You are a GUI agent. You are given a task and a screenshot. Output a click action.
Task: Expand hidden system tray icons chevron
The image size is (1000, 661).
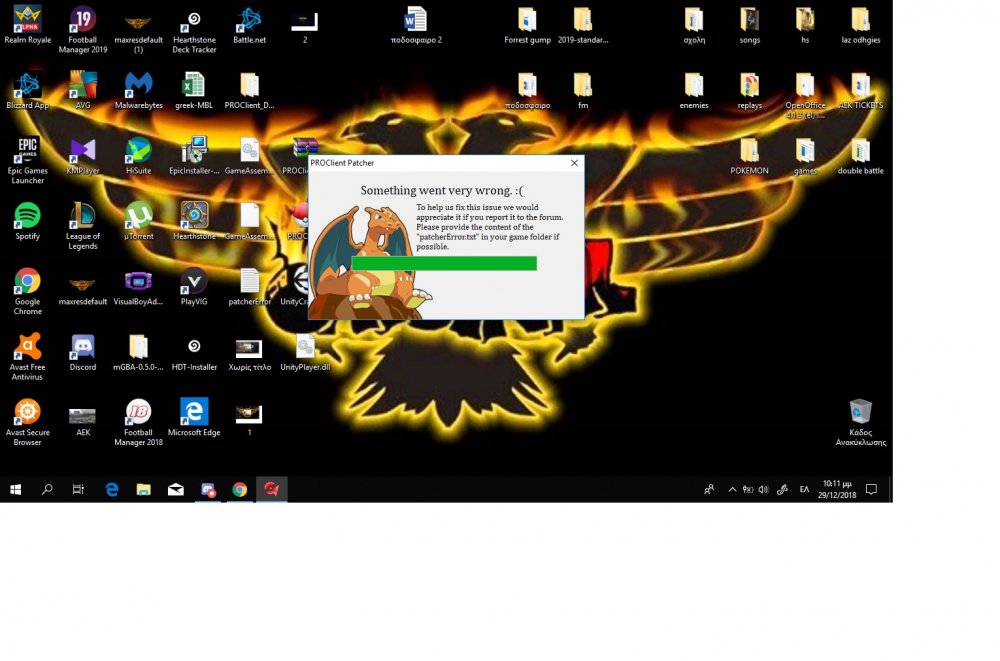(x=732, y=490)
